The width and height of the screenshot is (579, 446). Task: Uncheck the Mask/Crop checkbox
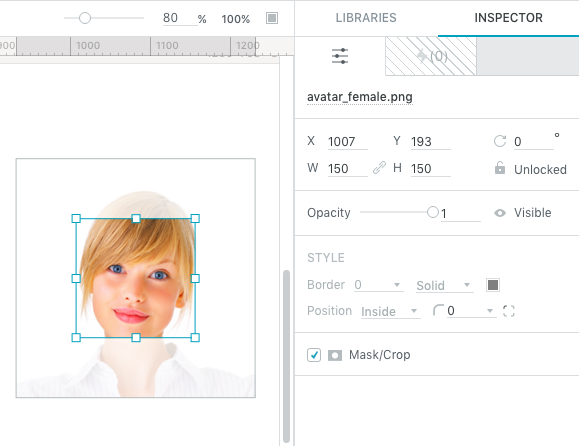pyautogui.click(x=314, y=355)
